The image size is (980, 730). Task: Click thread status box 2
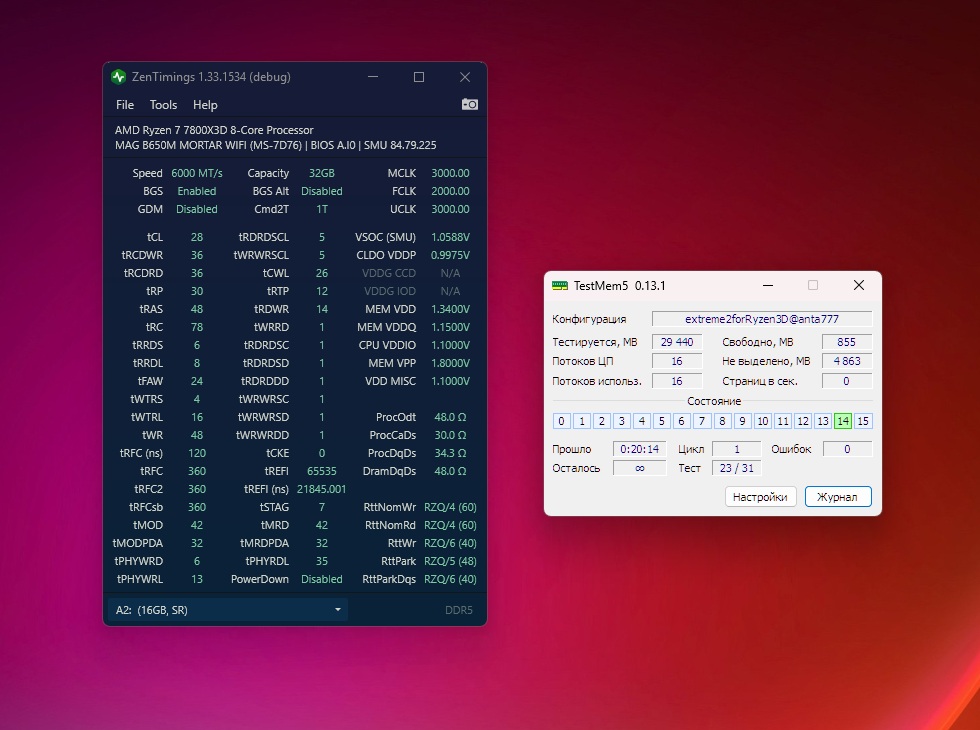(x=601, y=421)
